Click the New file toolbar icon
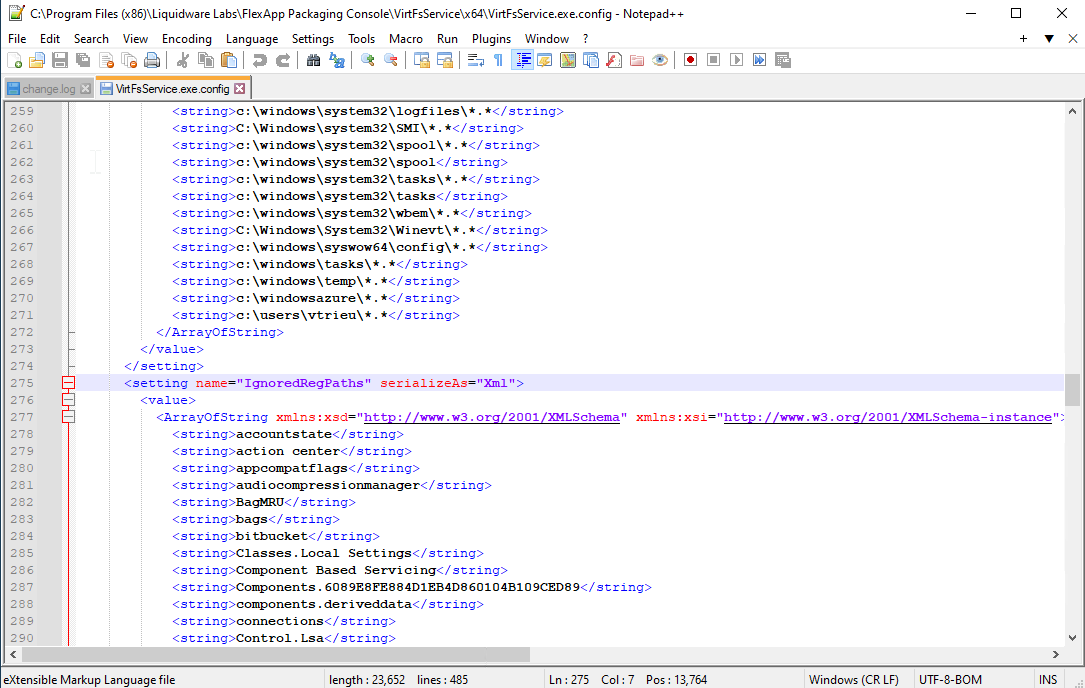 coord(14,60)
